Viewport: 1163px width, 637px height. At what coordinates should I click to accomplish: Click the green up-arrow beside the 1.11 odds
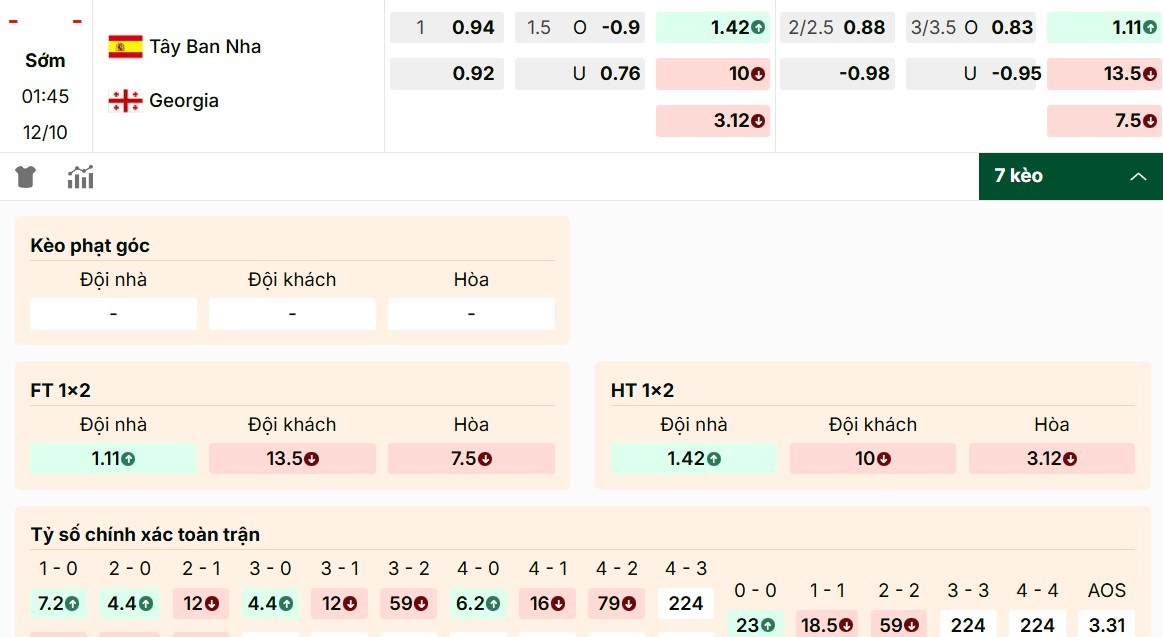click(1151, 27)
